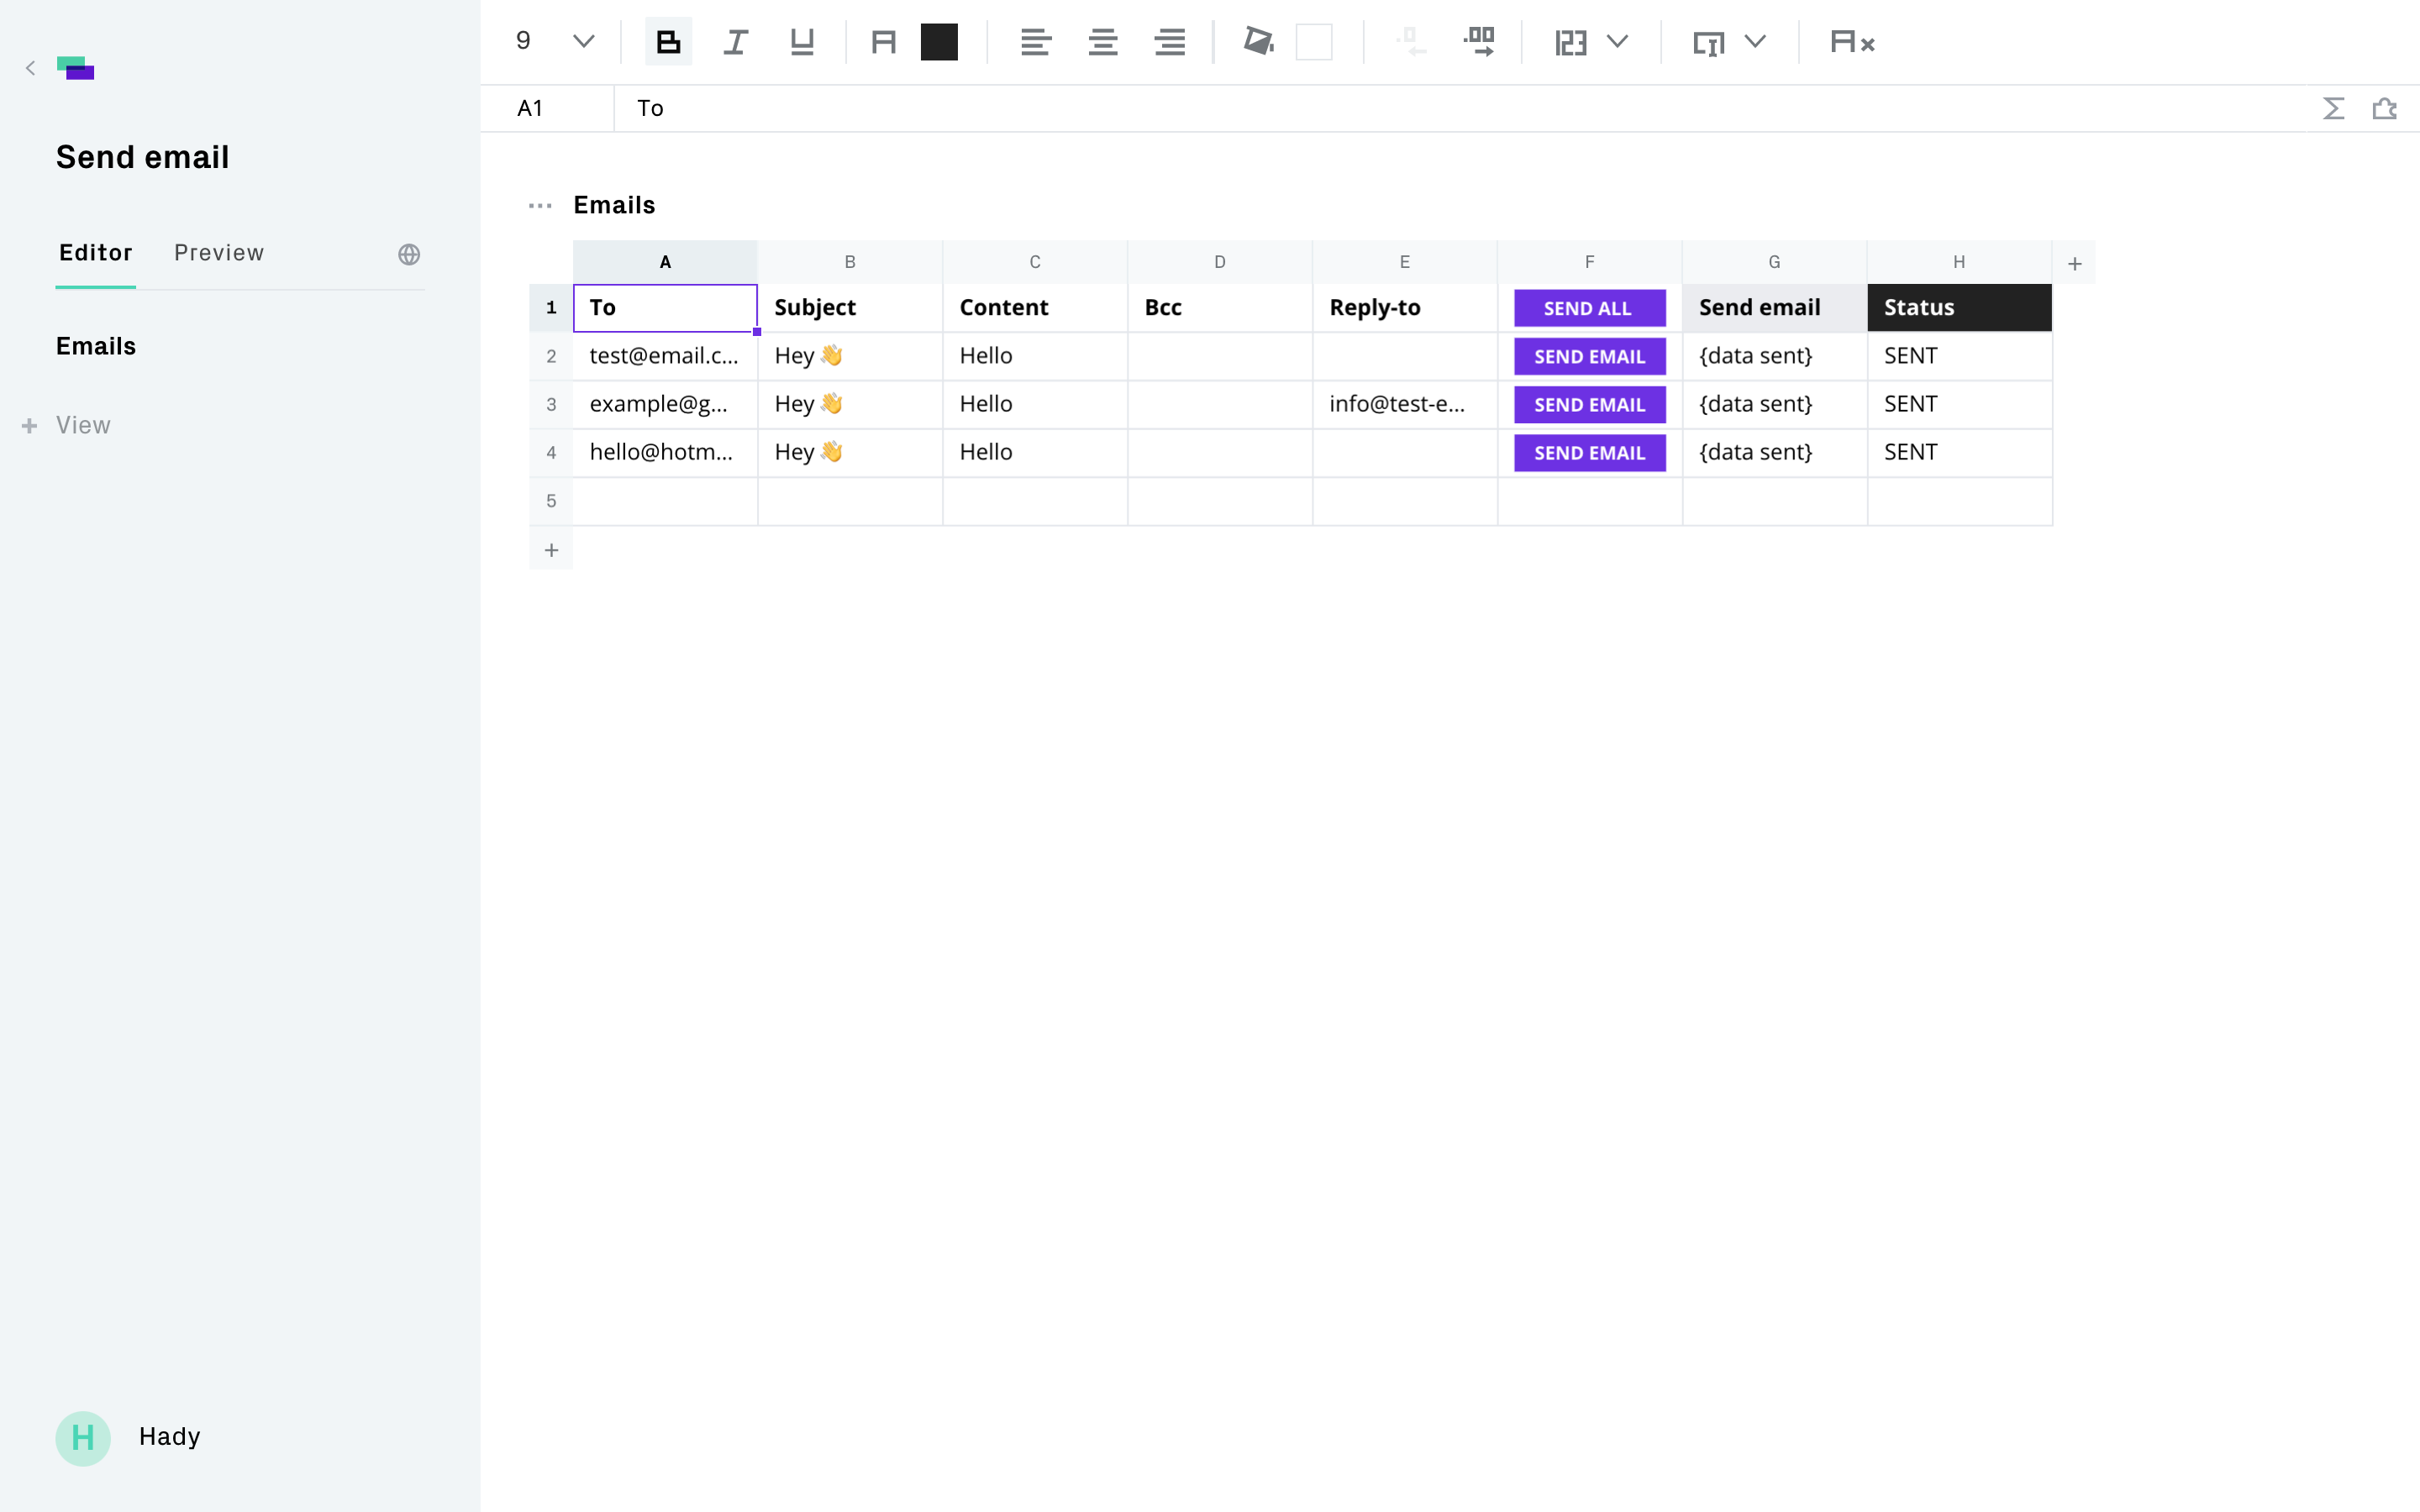Click the increase decimal places icon

click(x=1479, y=42)
